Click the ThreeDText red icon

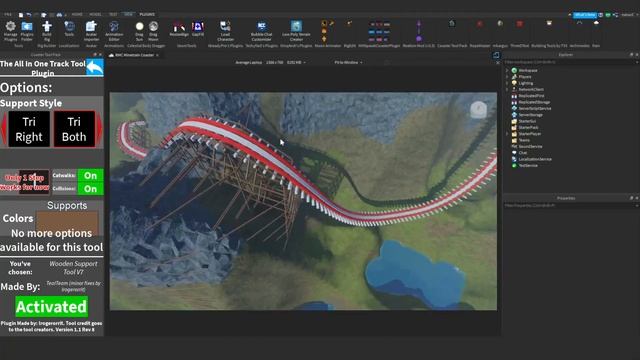(520, 24)
